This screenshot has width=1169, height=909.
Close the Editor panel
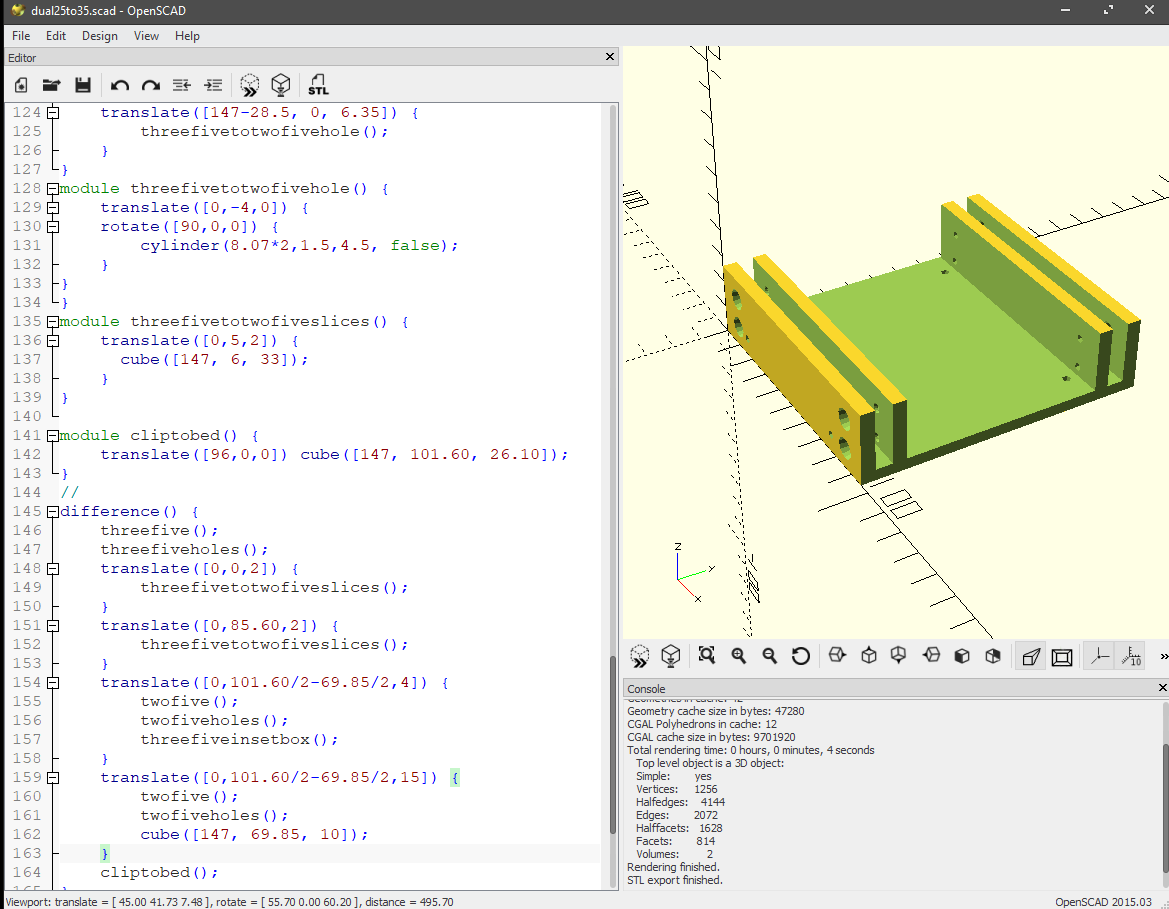(x=611, y=58)
